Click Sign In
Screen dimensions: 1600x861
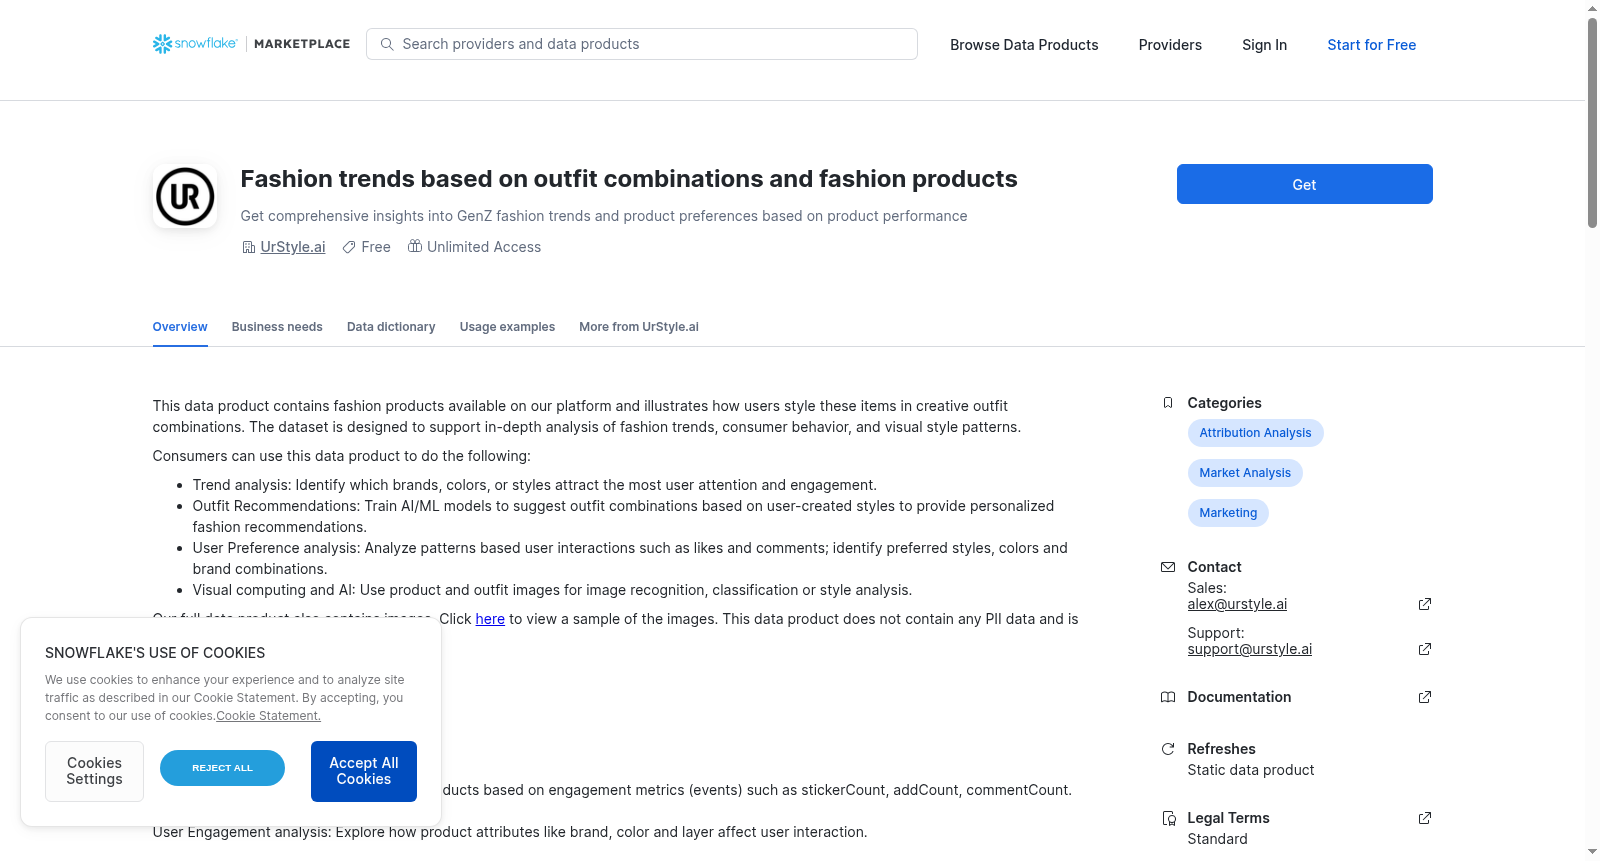point(1264,45)
